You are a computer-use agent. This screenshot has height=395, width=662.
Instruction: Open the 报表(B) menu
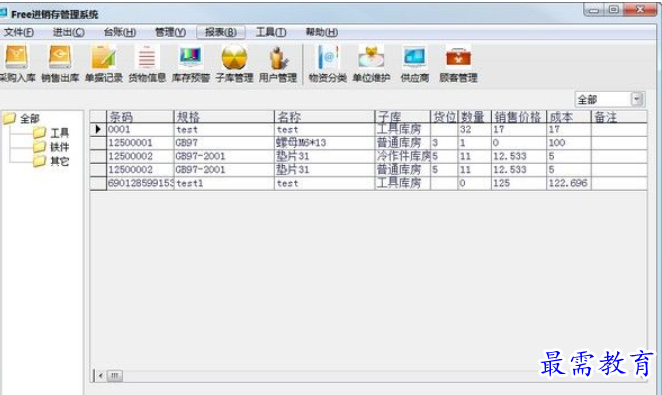pyautogui.click(x=221, y=32)
